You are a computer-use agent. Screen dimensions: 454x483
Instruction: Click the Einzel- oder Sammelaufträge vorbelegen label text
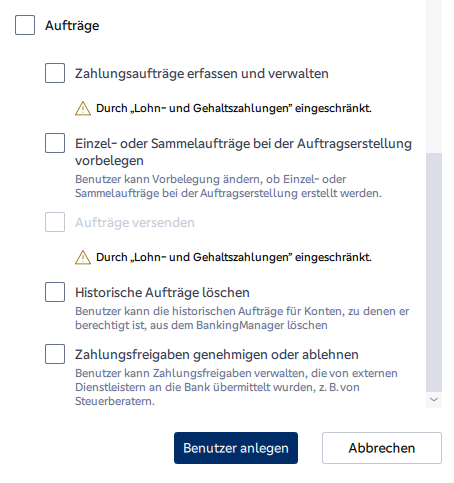[243, 152]
